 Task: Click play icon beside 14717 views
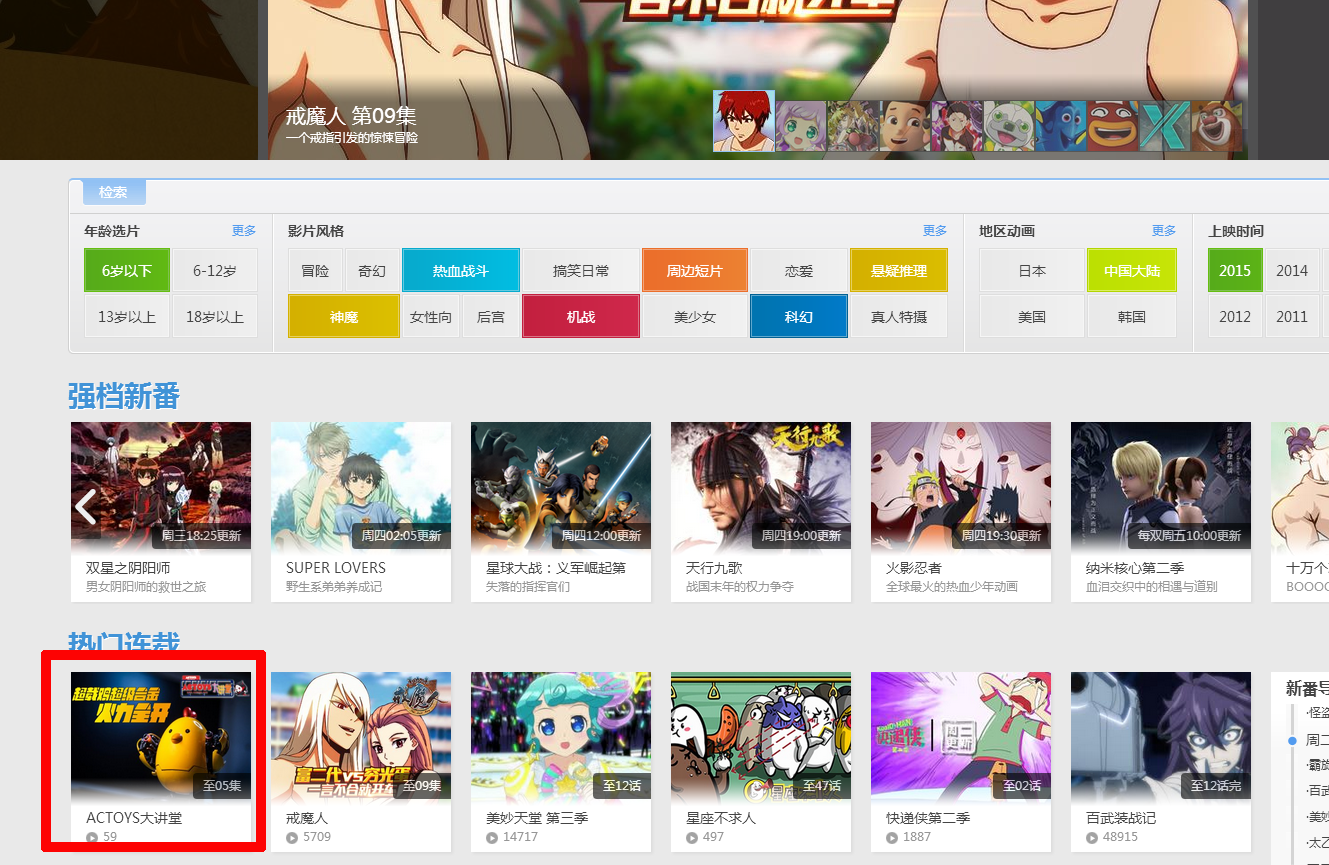[x=492, y=837]
